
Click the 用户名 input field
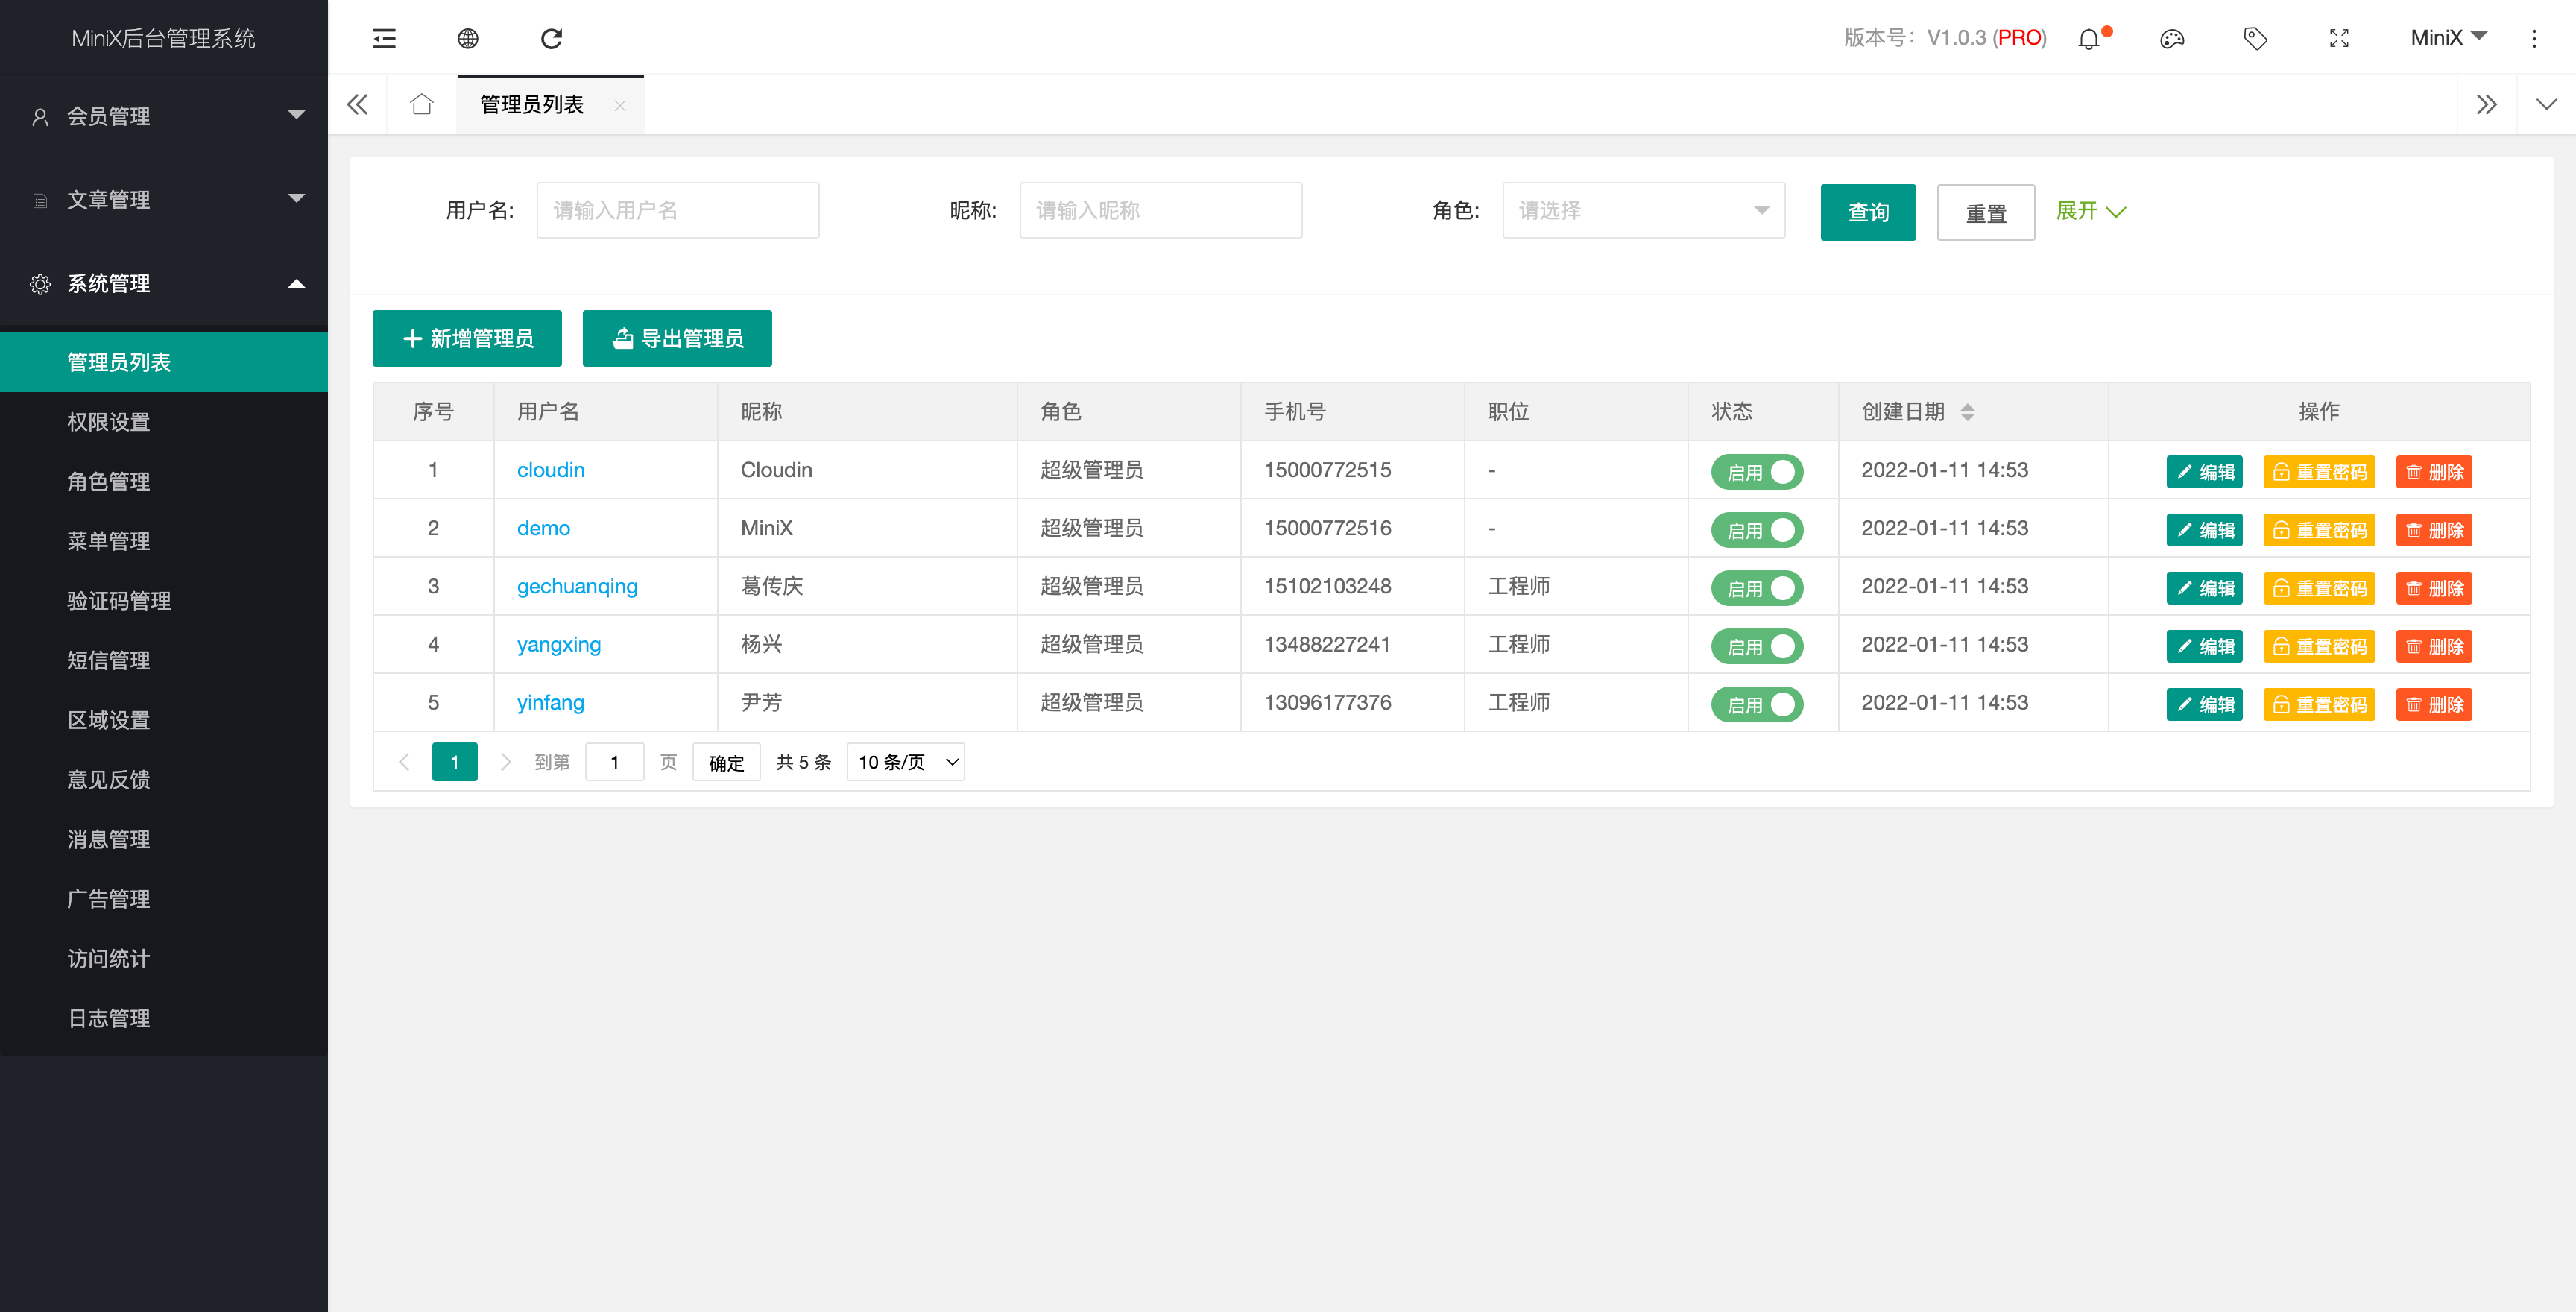[677, 210]
